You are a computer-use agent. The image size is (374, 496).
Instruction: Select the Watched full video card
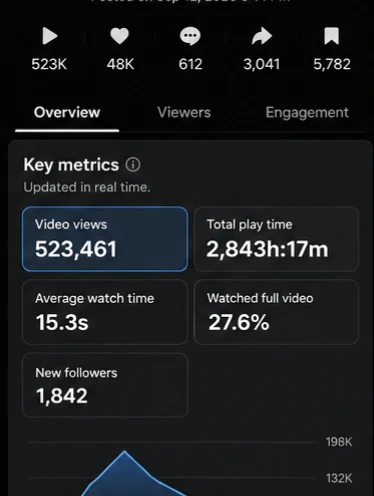click(276, 312)
